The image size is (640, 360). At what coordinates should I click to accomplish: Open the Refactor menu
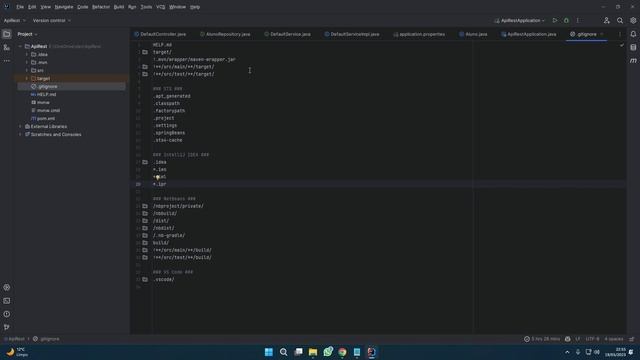(101, 7)
